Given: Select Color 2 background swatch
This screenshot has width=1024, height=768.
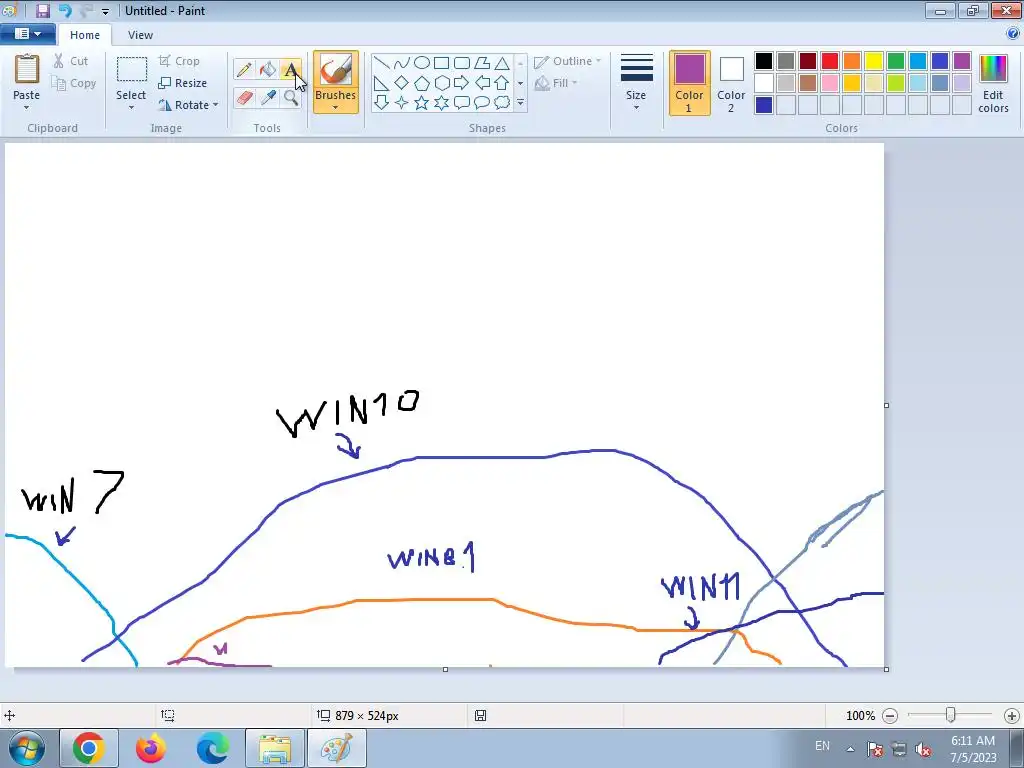Looking at the screenshot, I should pos(731,83).
